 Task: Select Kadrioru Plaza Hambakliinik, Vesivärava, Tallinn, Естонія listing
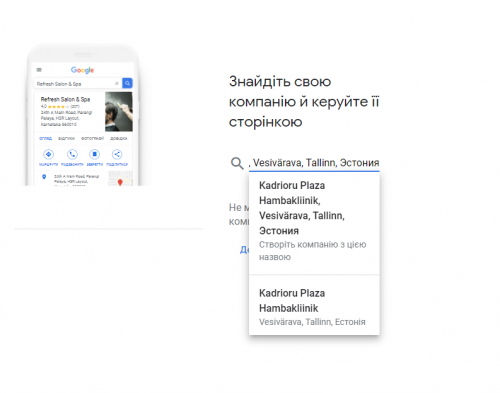[x=314, y=306]
